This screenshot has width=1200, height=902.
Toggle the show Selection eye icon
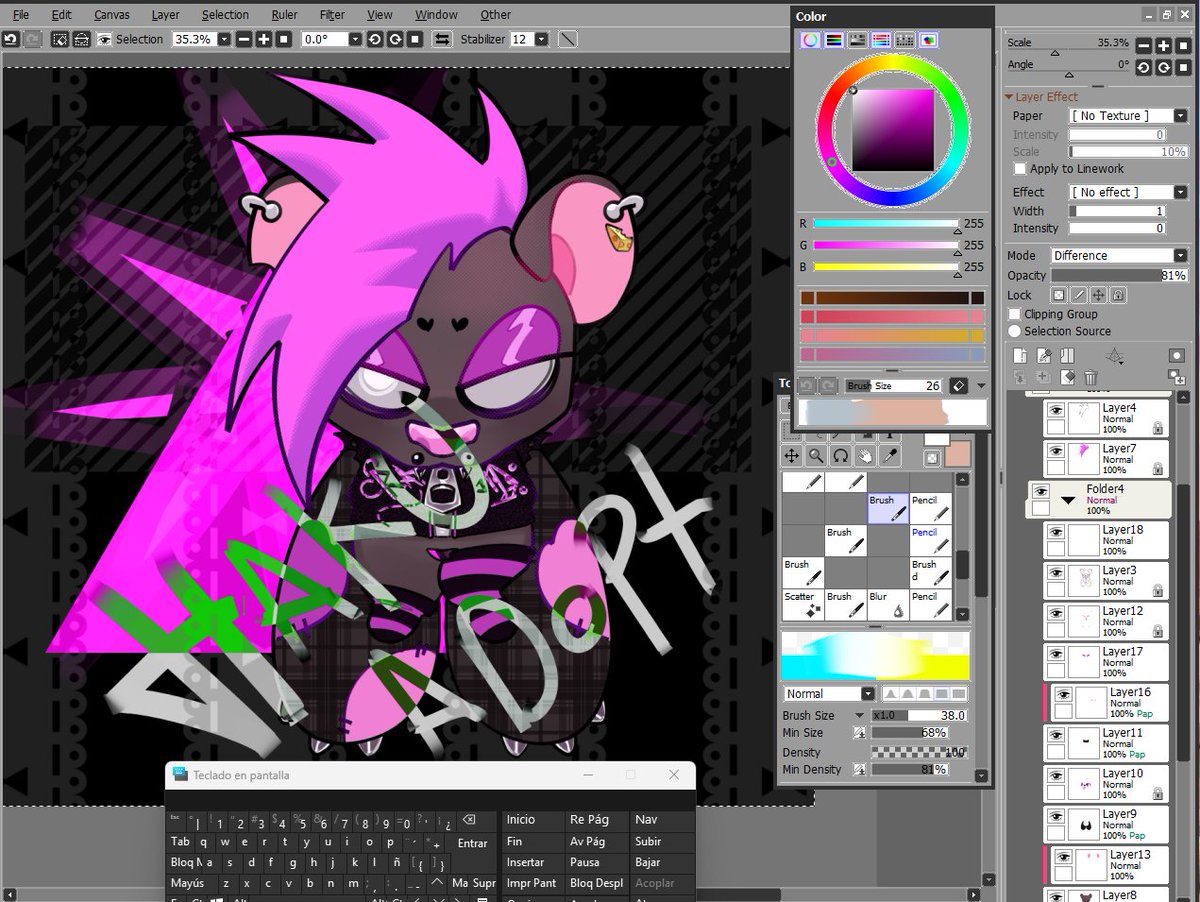103,39
